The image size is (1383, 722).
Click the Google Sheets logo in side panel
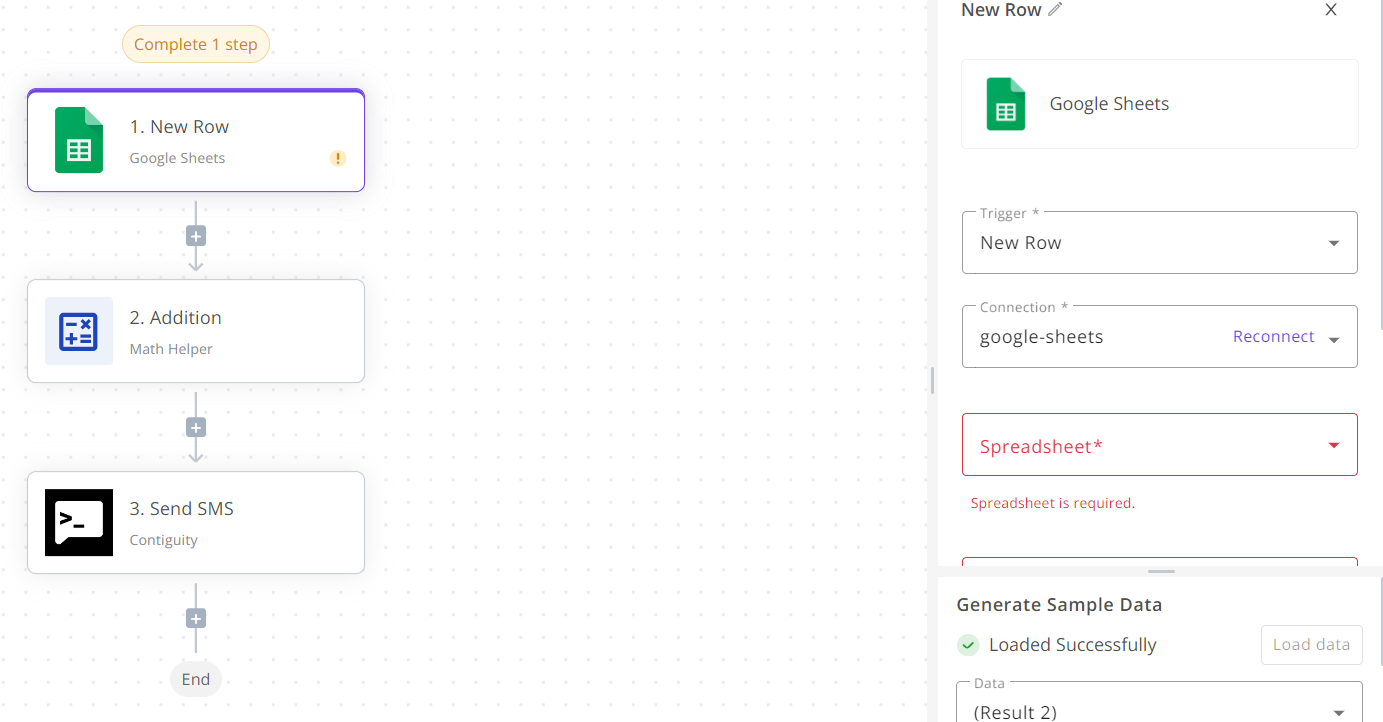click(x=1006, y=104)
